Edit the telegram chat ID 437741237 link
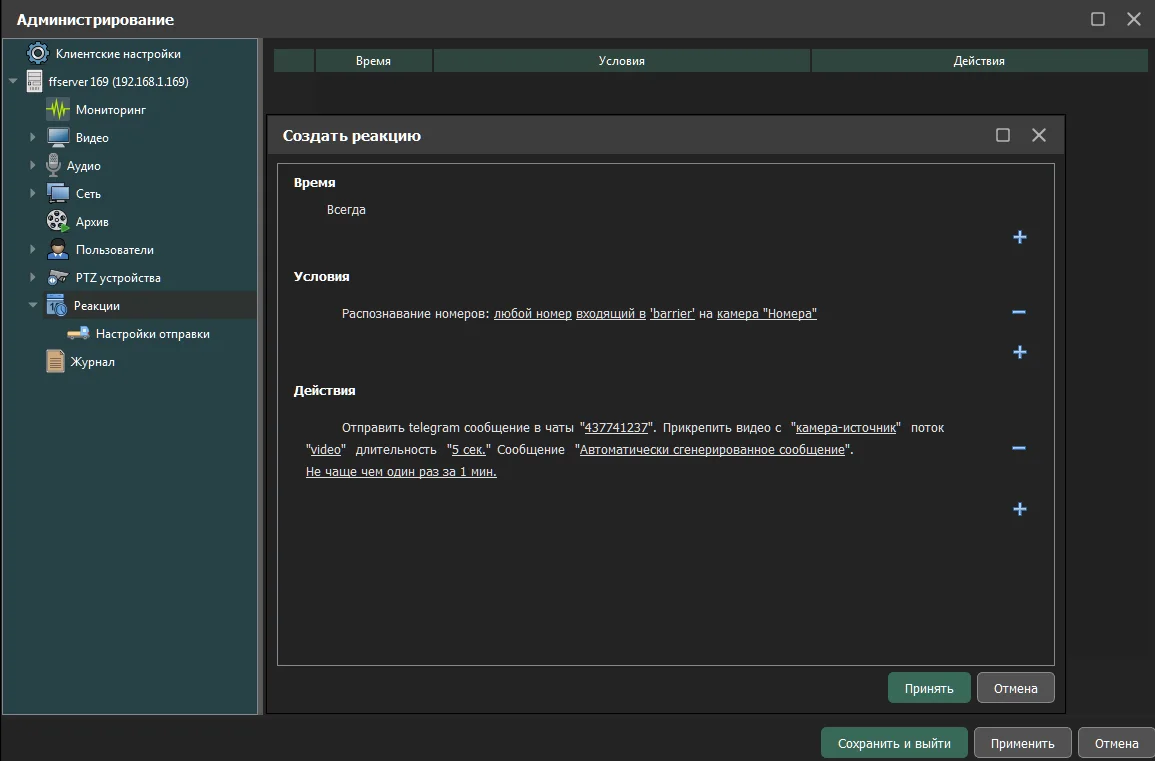This screenshot has width=1155, height=761. point(616,428)
